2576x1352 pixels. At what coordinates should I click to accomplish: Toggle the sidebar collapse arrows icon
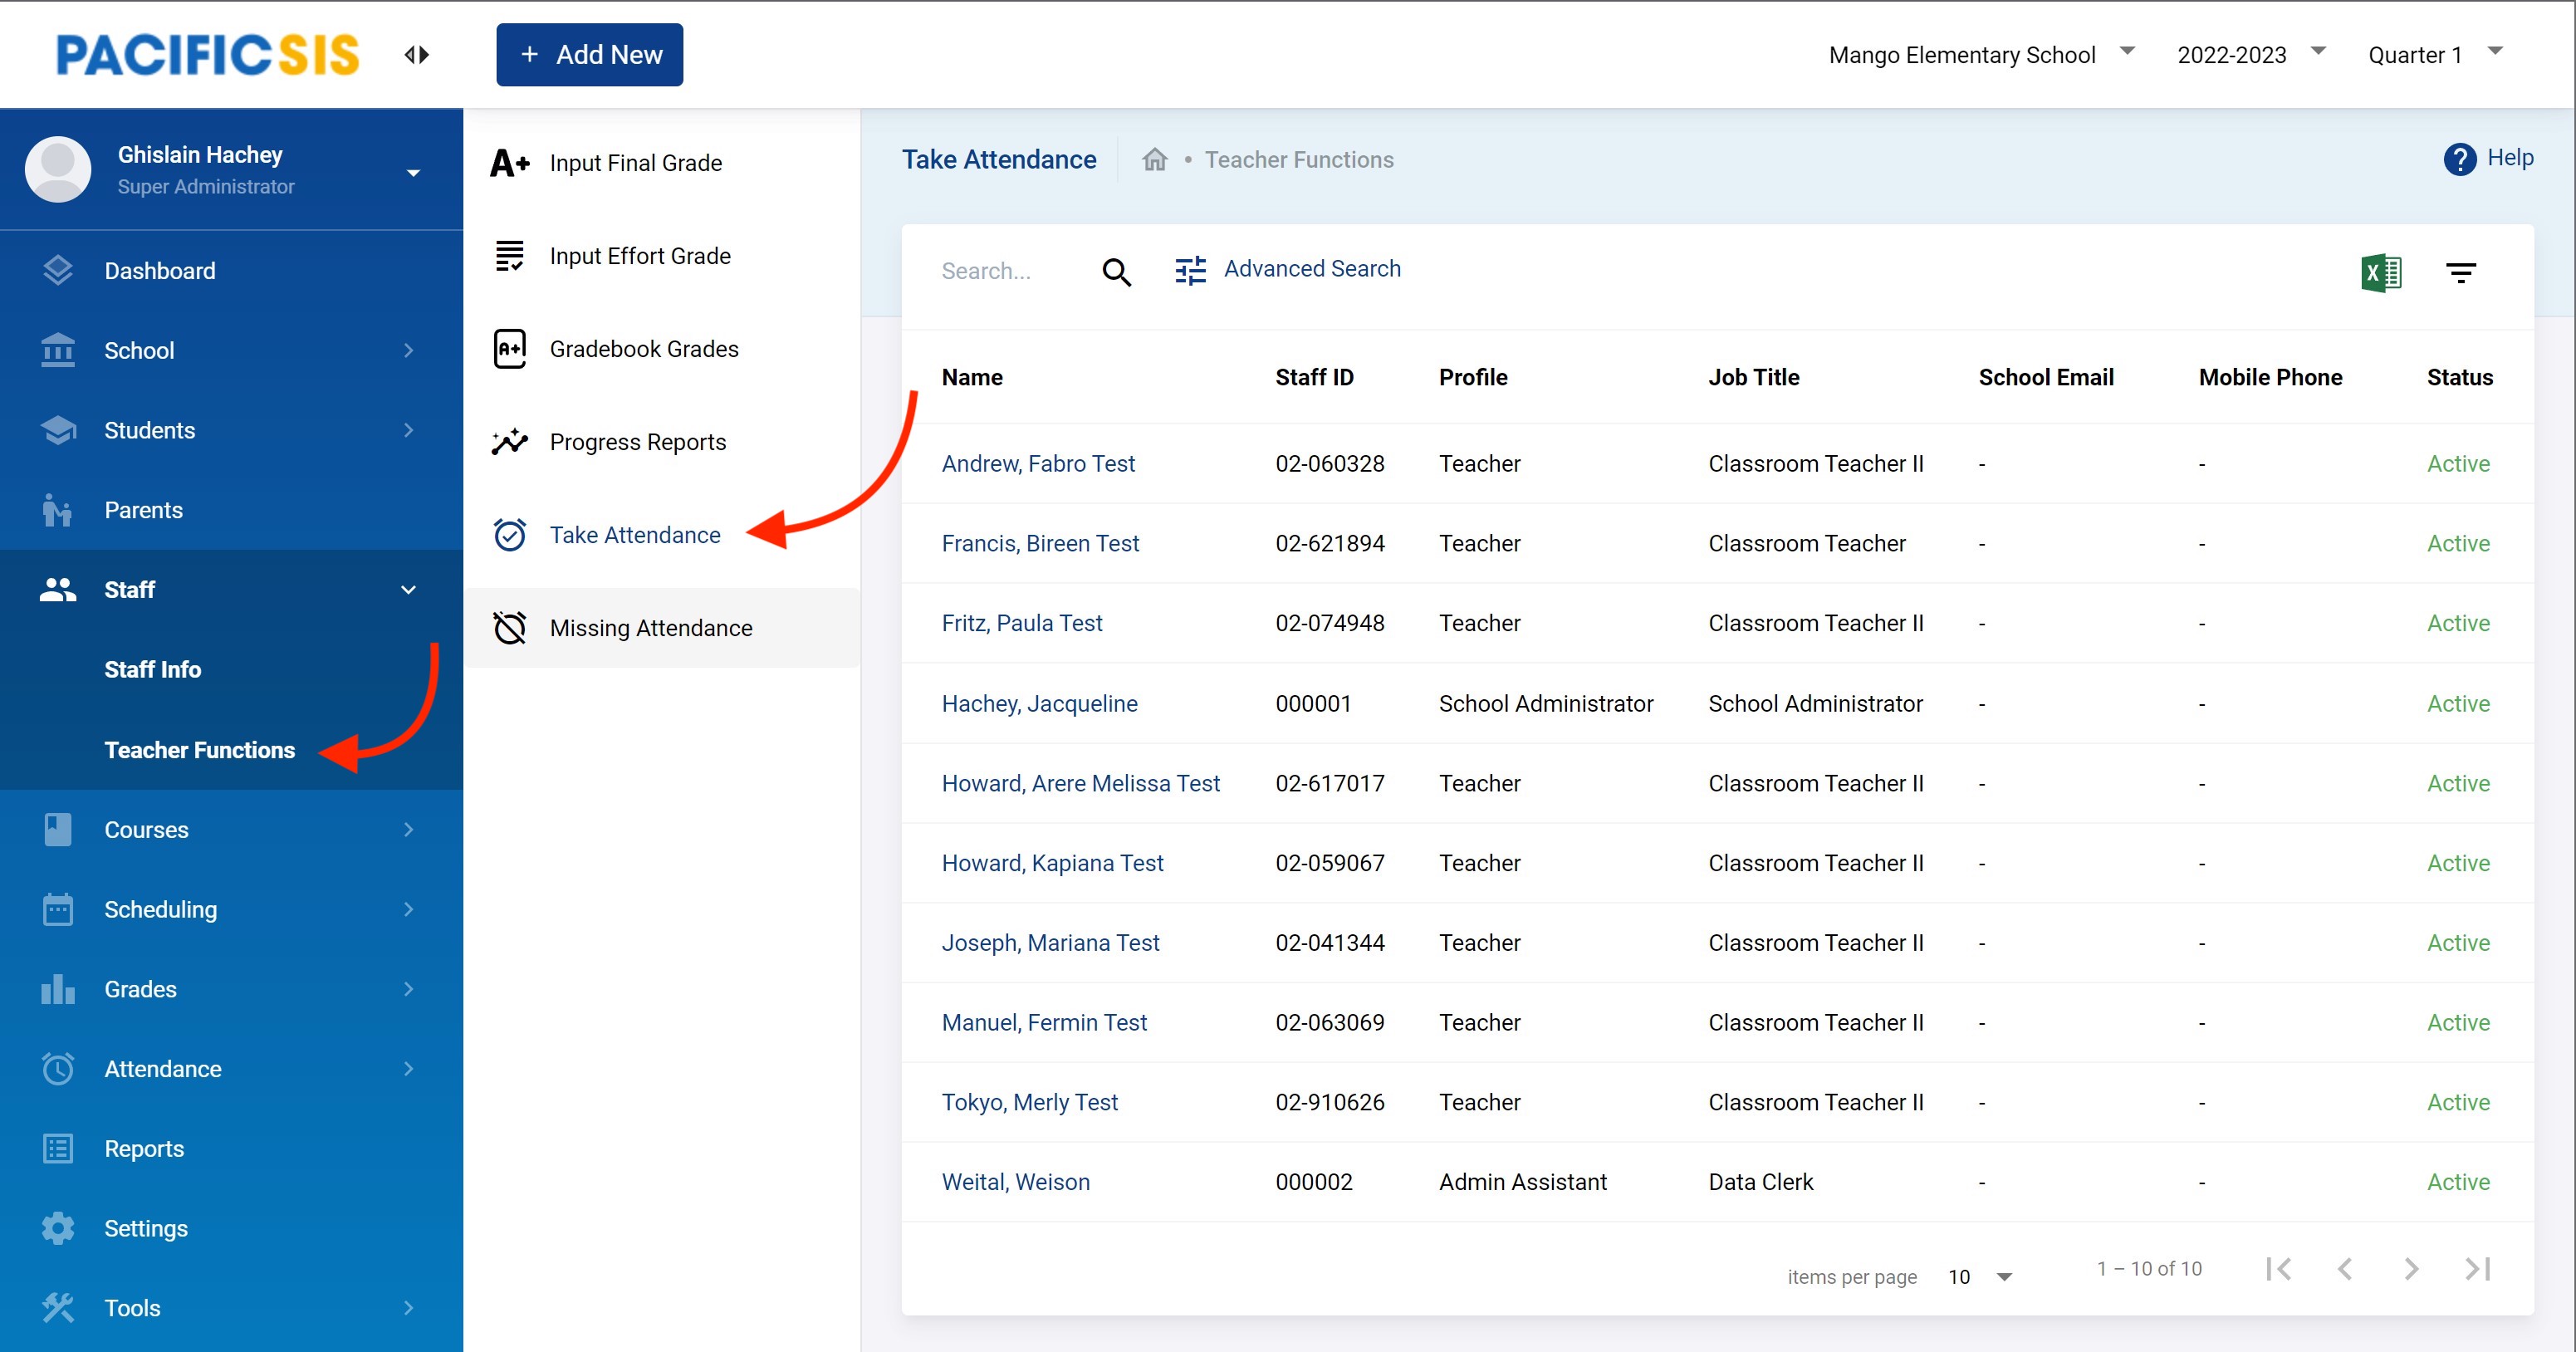(417, 55)
